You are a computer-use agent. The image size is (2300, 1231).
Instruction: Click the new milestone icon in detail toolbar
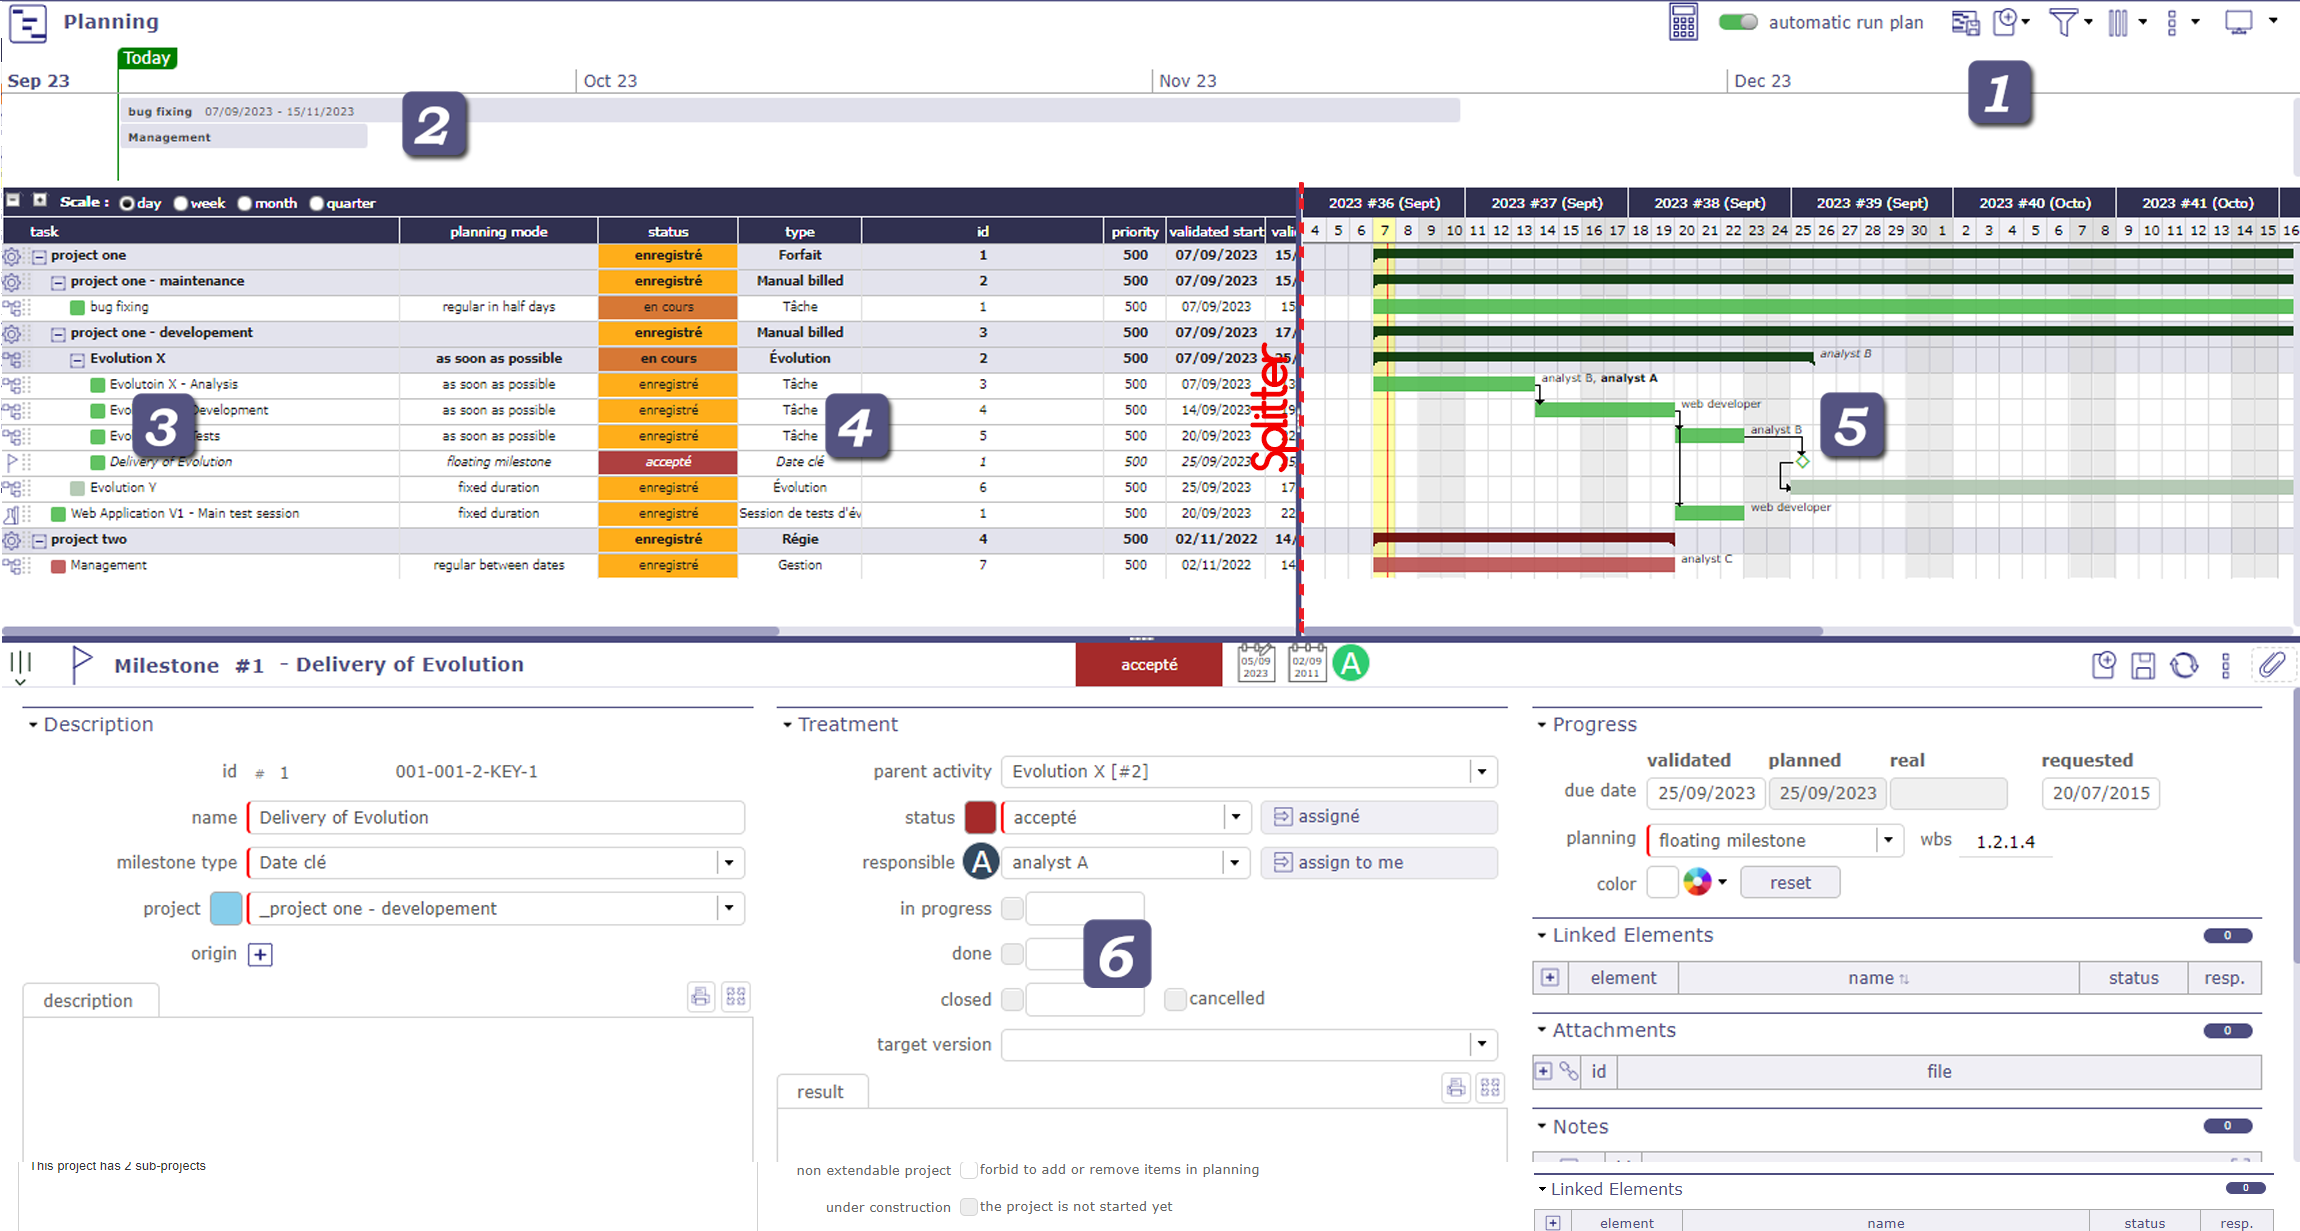2104,665
